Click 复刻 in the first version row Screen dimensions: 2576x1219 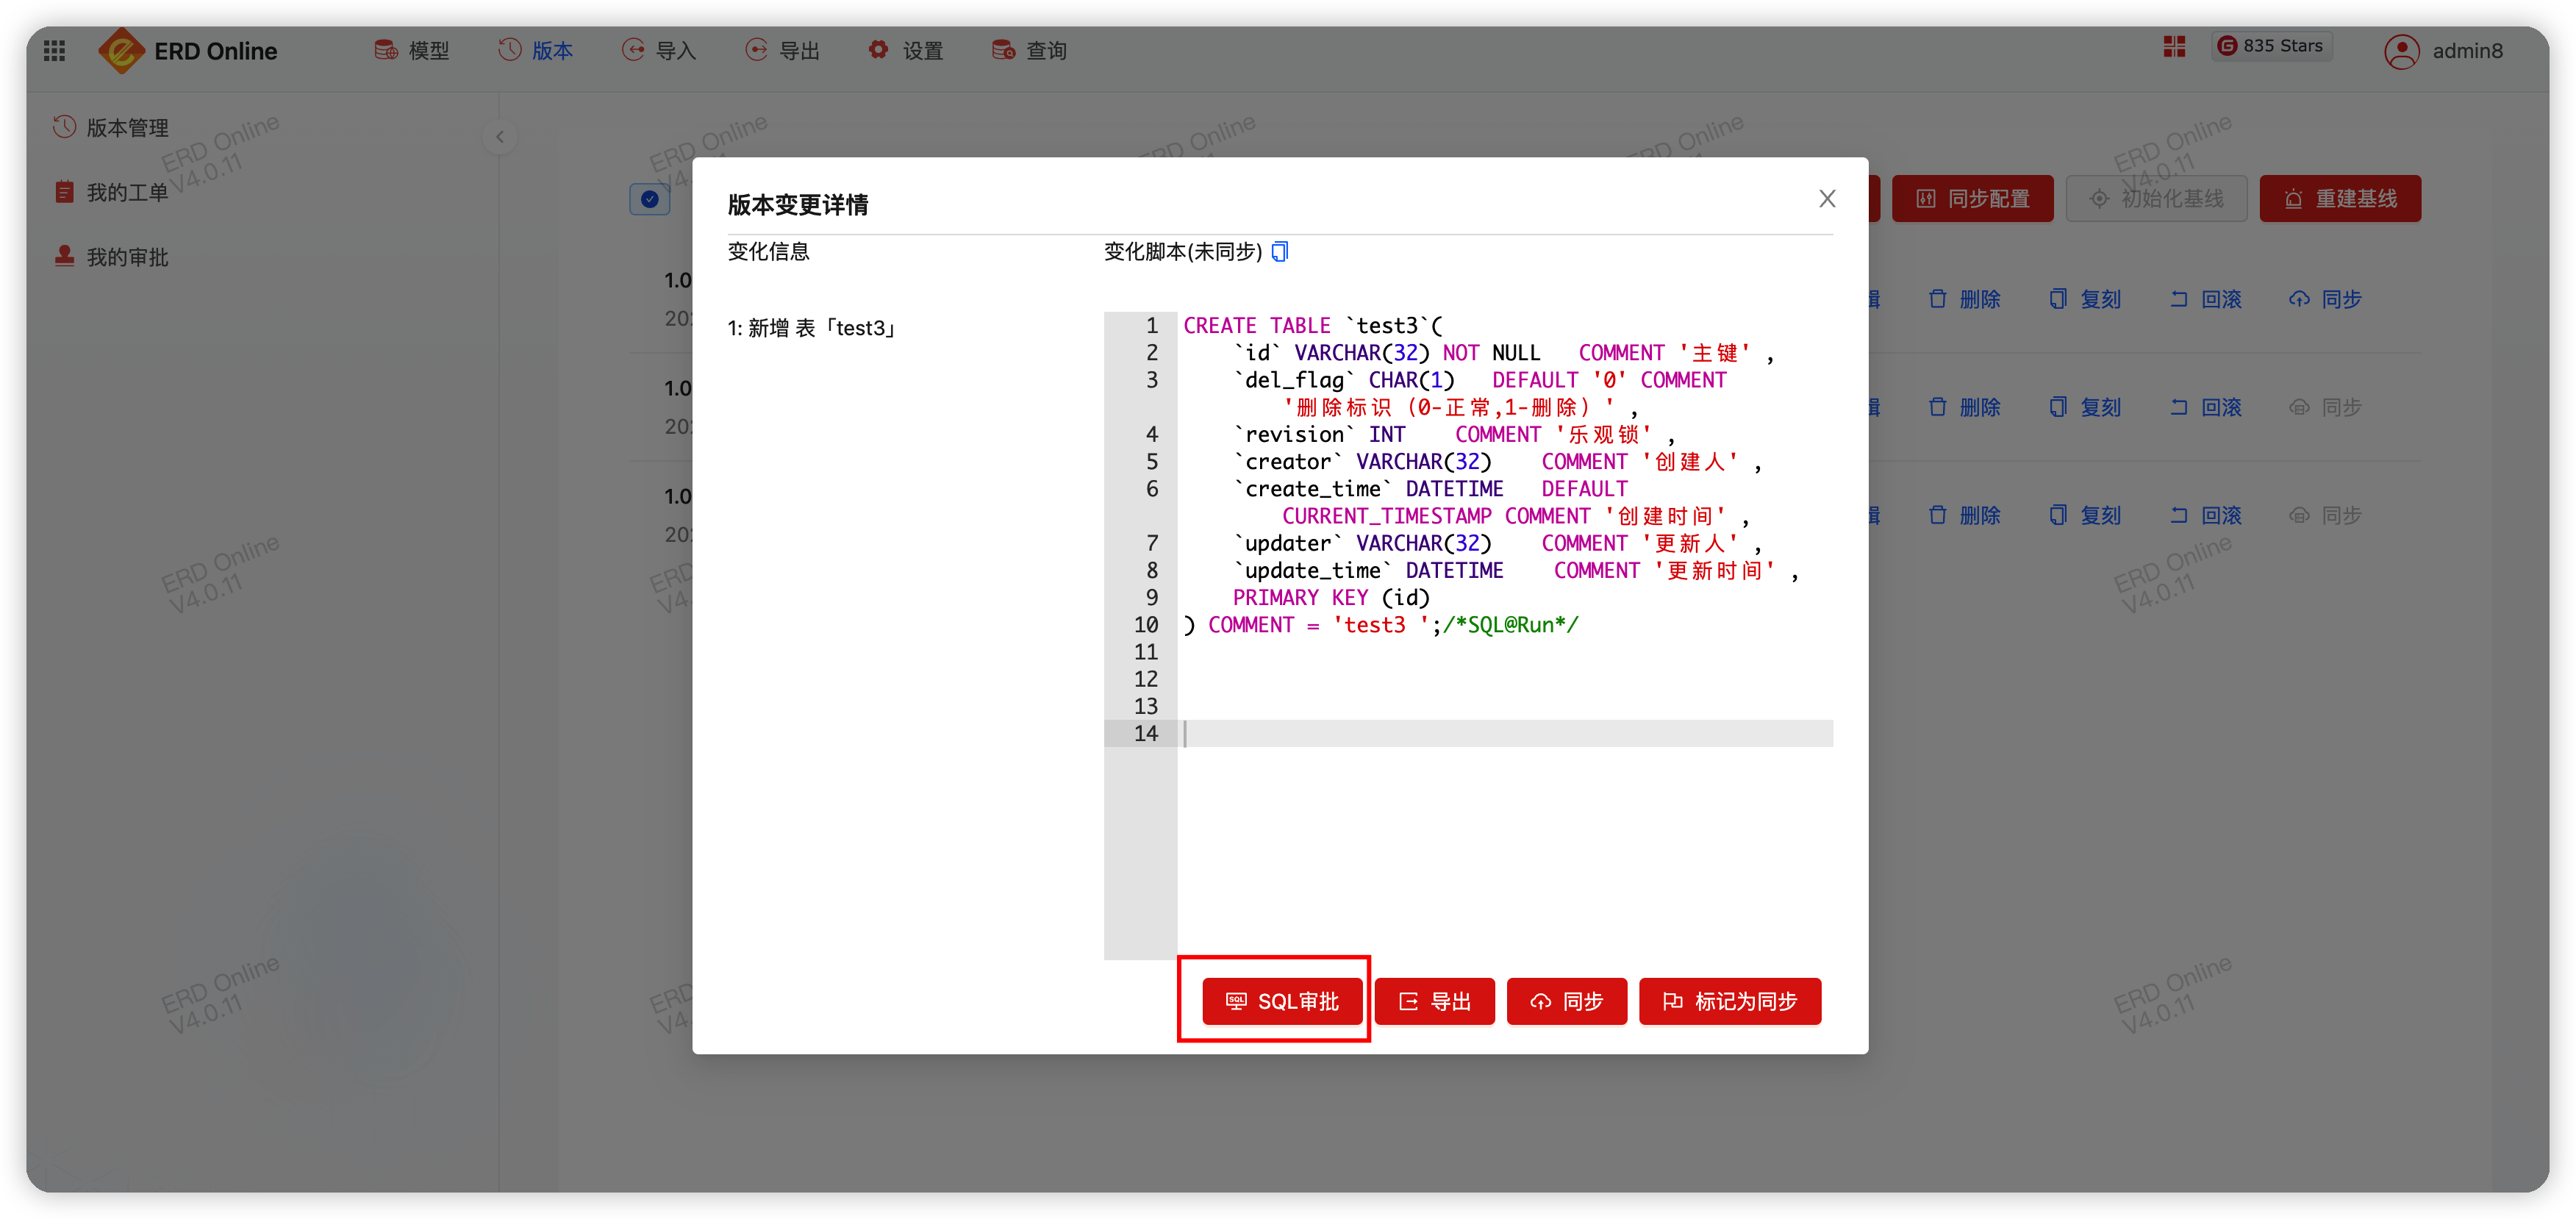click(2085, 299)
